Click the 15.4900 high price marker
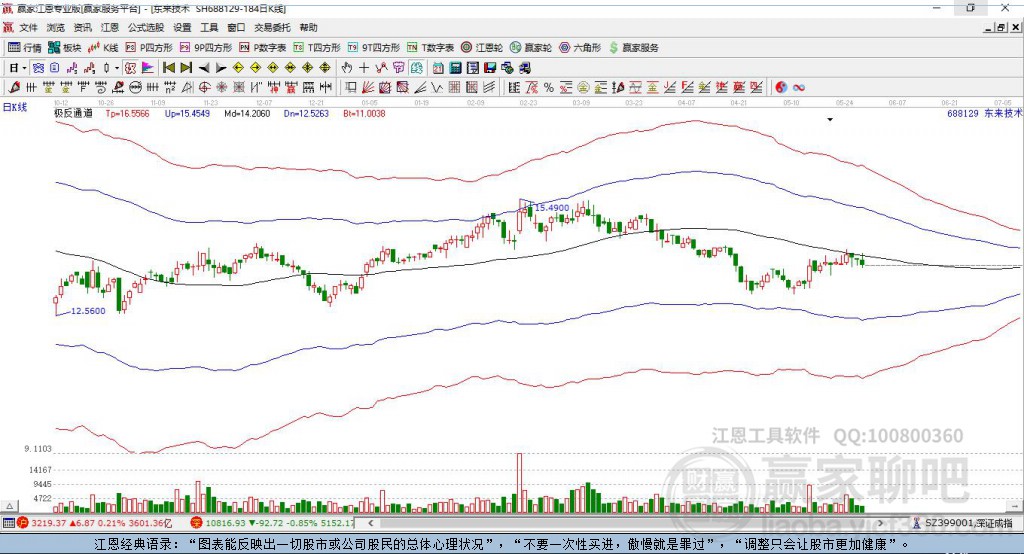This screenshot has height=554, width=1024. [552, 208]
